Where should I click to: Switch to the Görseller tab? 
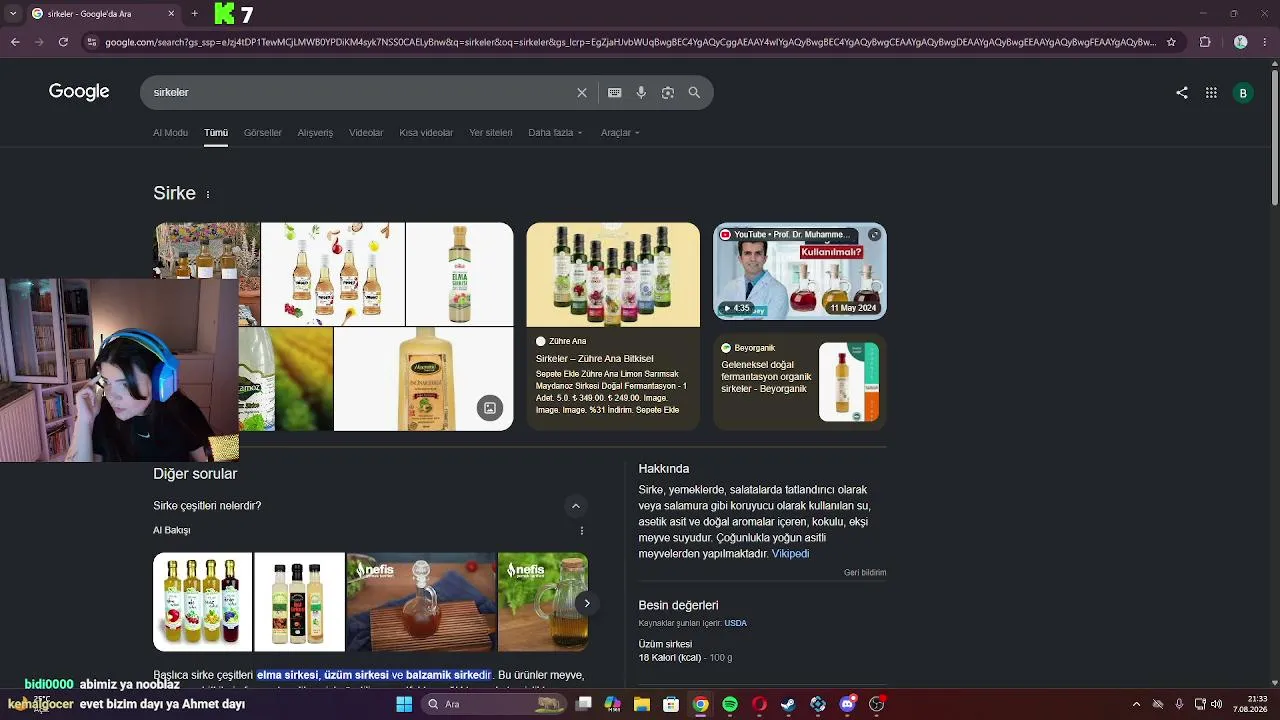pos(263,133)
